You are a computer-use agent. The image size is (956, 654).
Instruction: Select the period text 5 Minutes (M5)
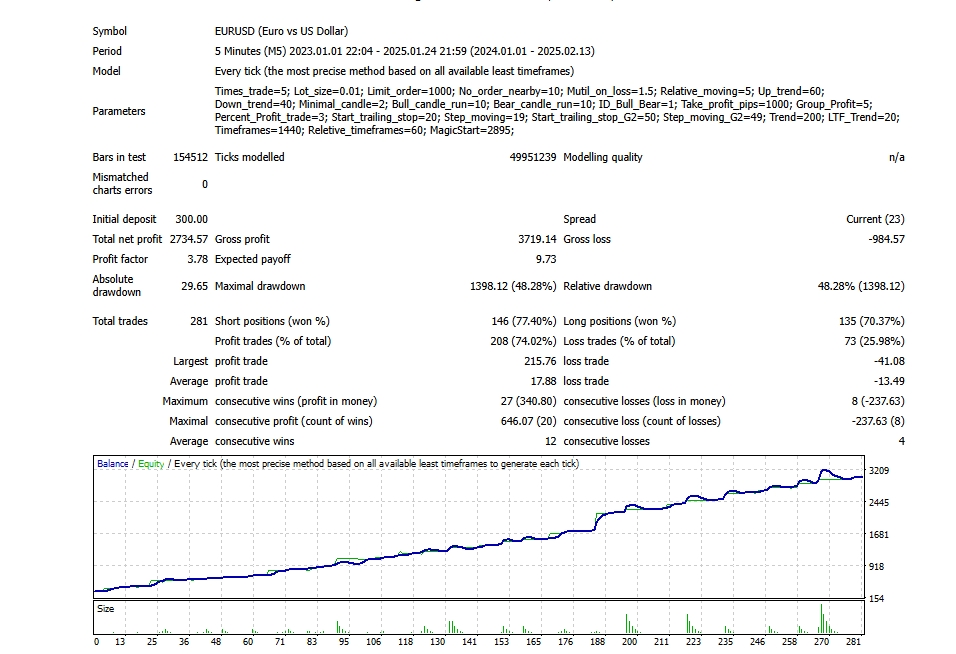[251, 51]
